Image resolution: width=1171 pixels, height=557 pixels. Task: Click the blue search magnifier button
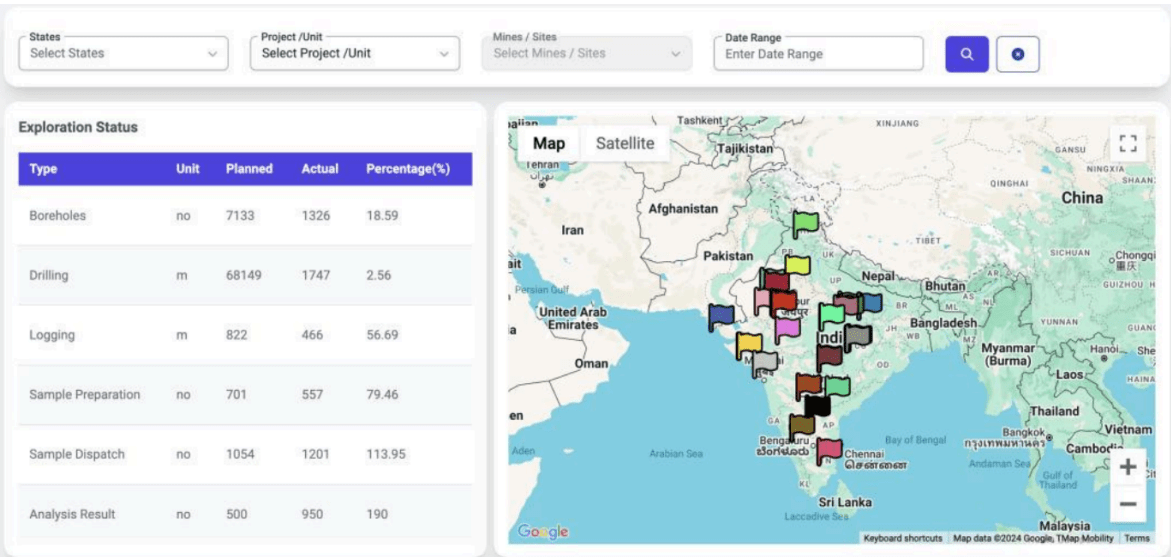[x=967, y=54]
